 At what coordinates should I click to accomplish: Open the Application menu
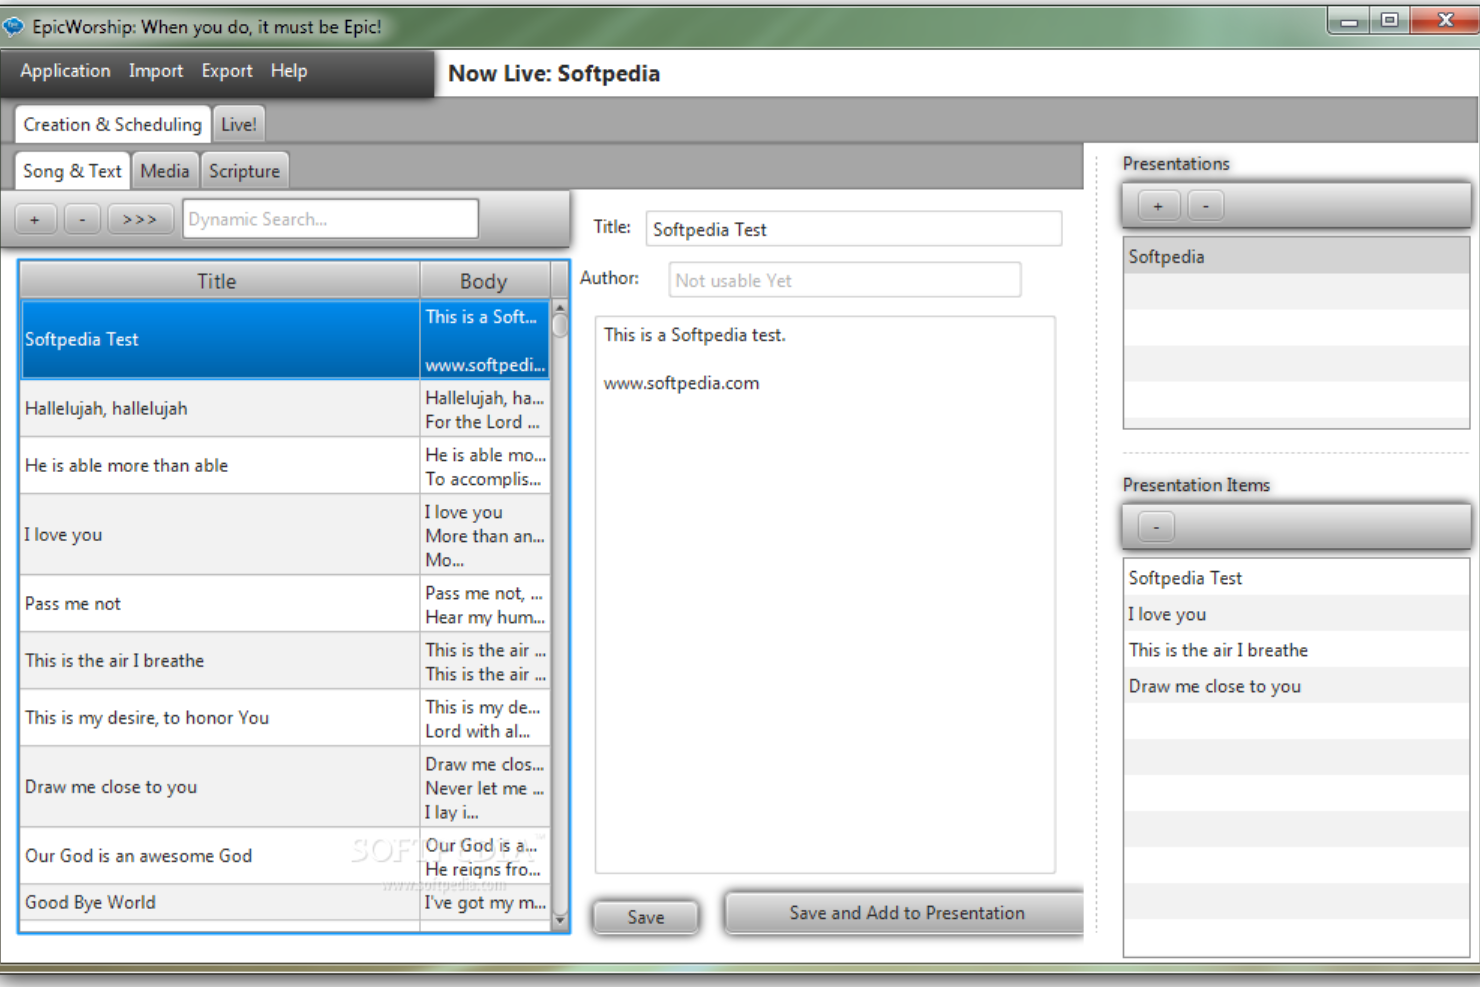[x=65, y=71]
